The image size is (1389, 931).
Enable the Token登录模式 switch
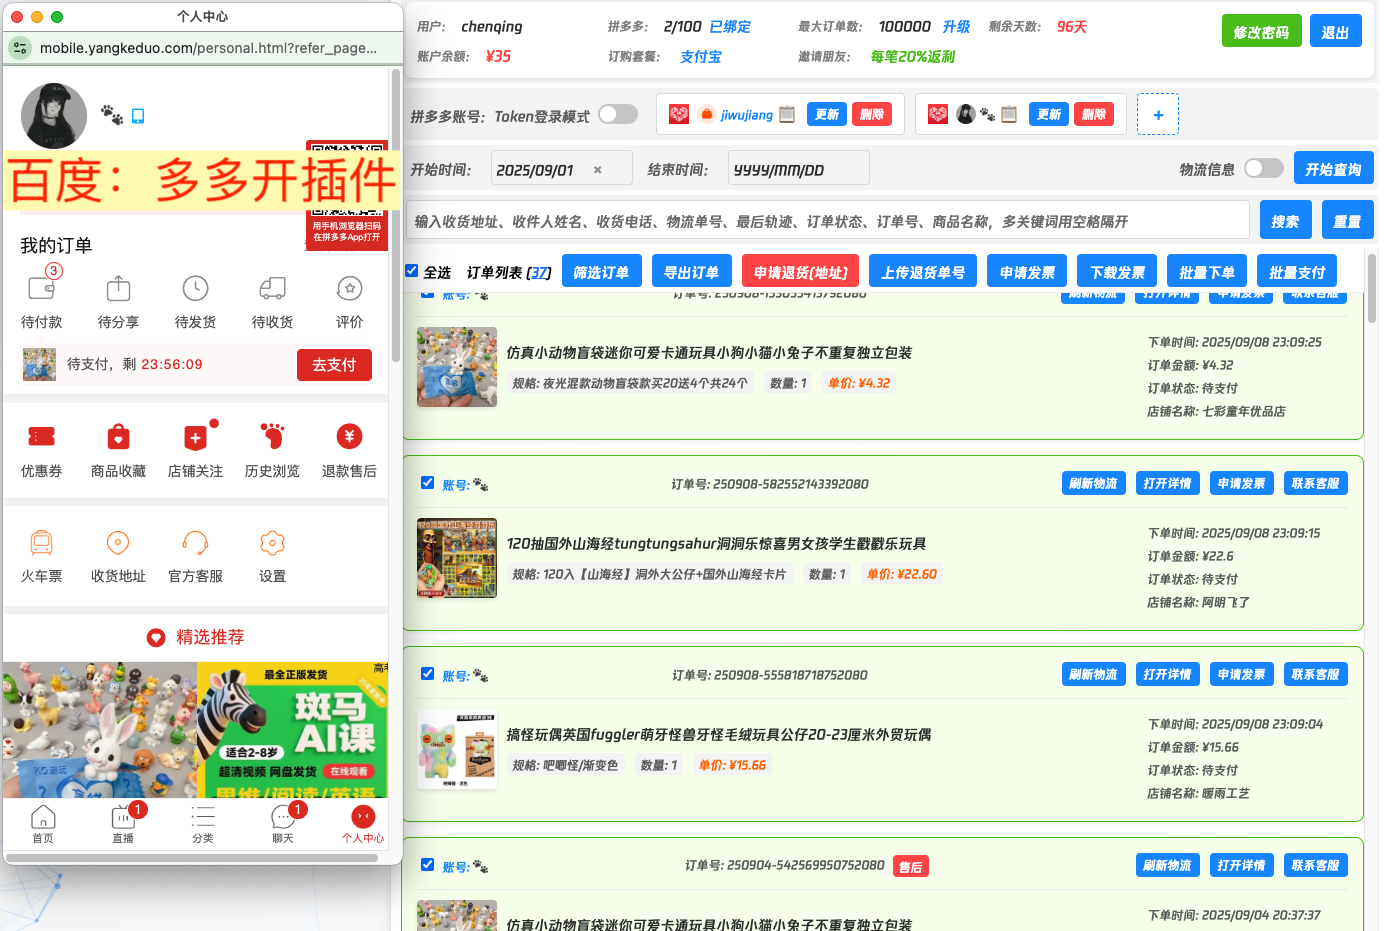618,114
